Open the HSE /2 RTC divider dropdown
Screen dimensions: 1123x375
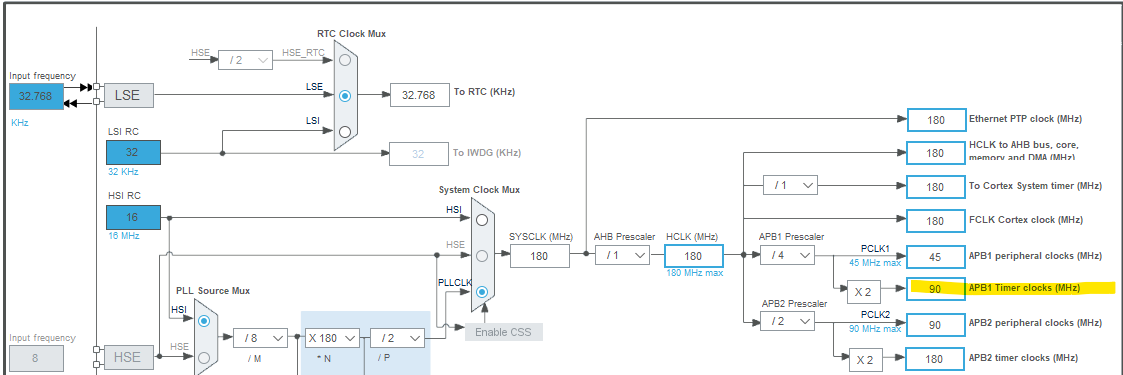coord(246,60)
